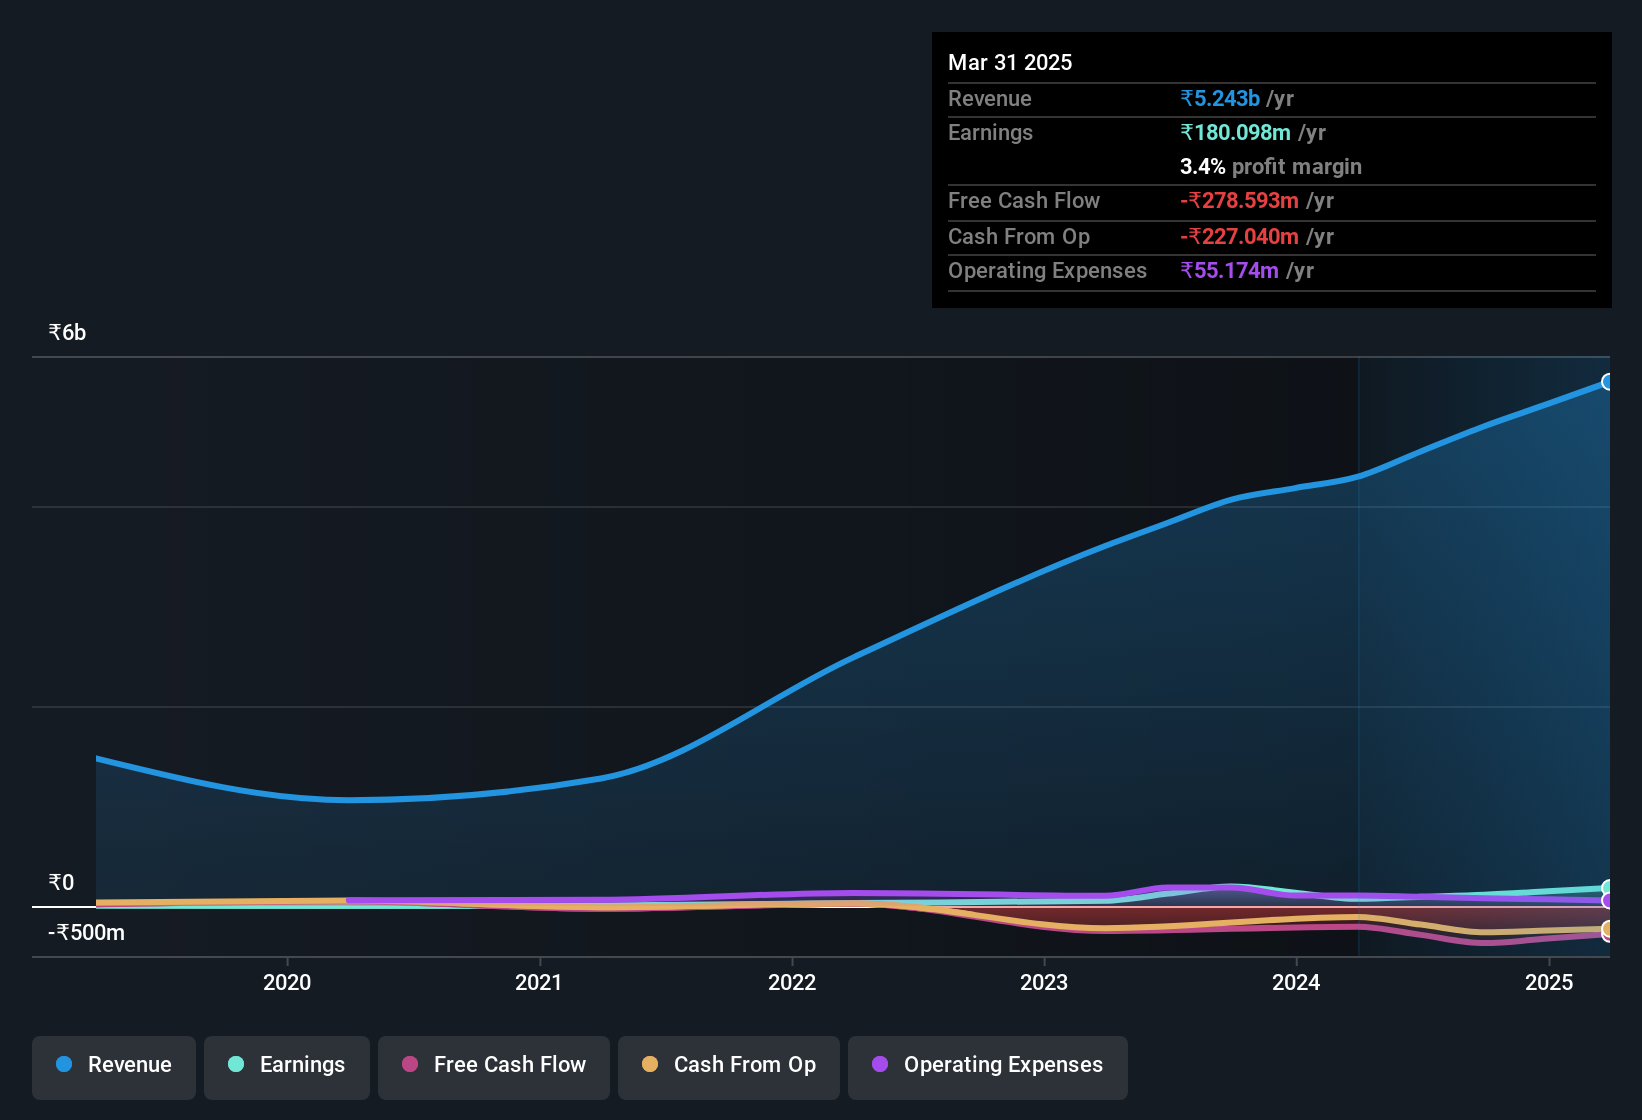Screen dimensions: 1642x1120
Task: Toggle the Free Cash Flow legend button
Action: pyautogui.click(x=494, y=1068)
